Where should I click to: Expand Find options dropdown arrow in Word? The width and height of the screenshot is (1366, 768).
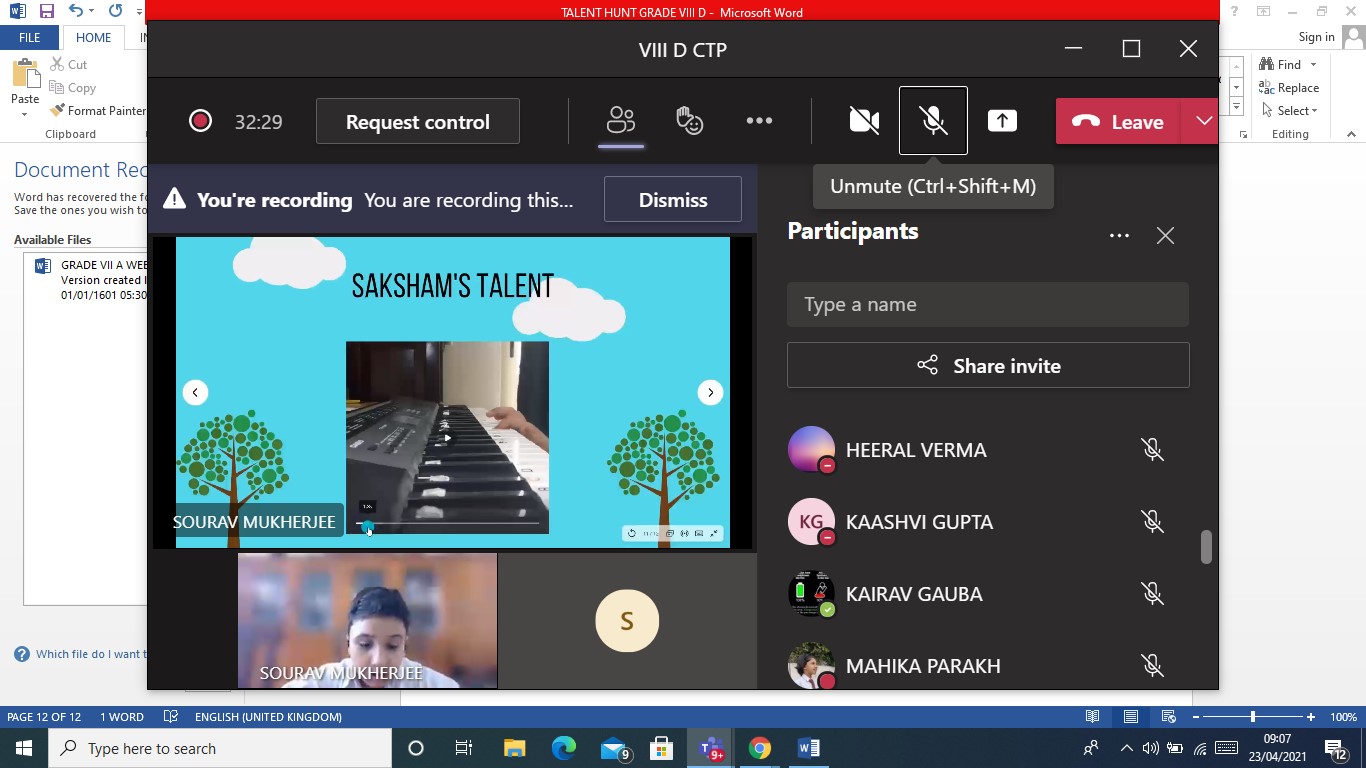click(1311, 65)
